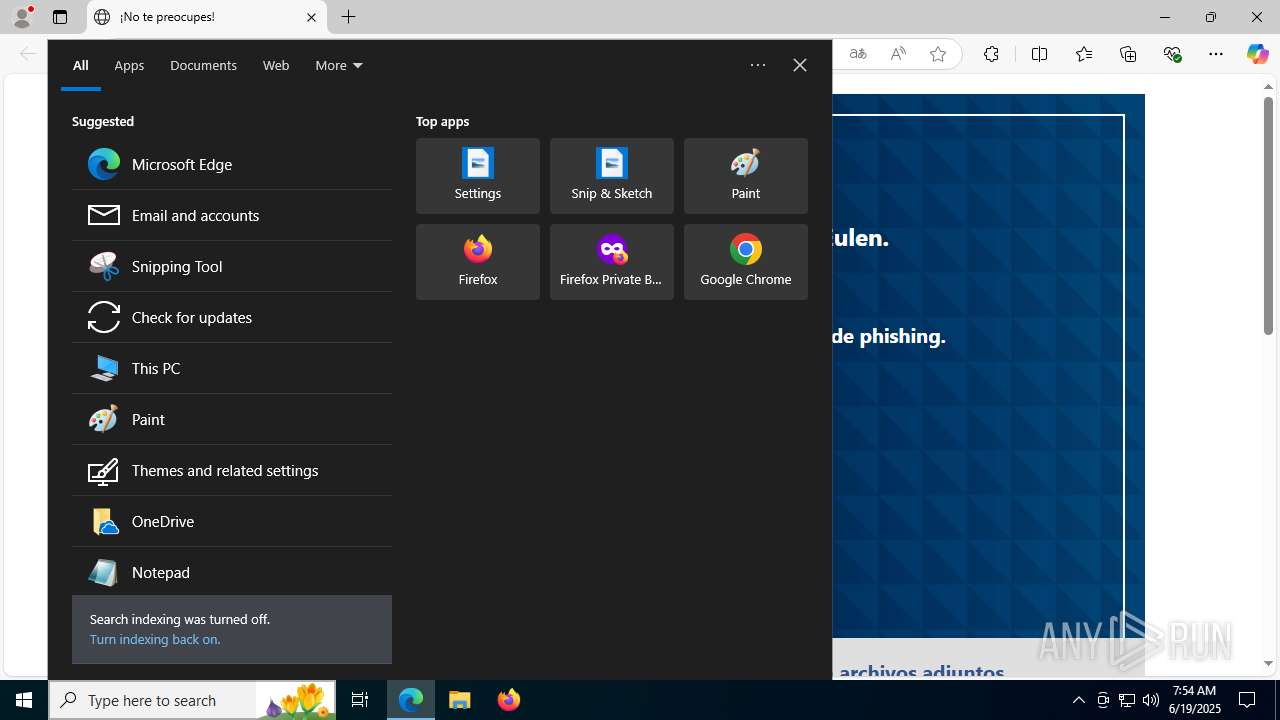Select Check for updates suggestion

click(232, 317)
